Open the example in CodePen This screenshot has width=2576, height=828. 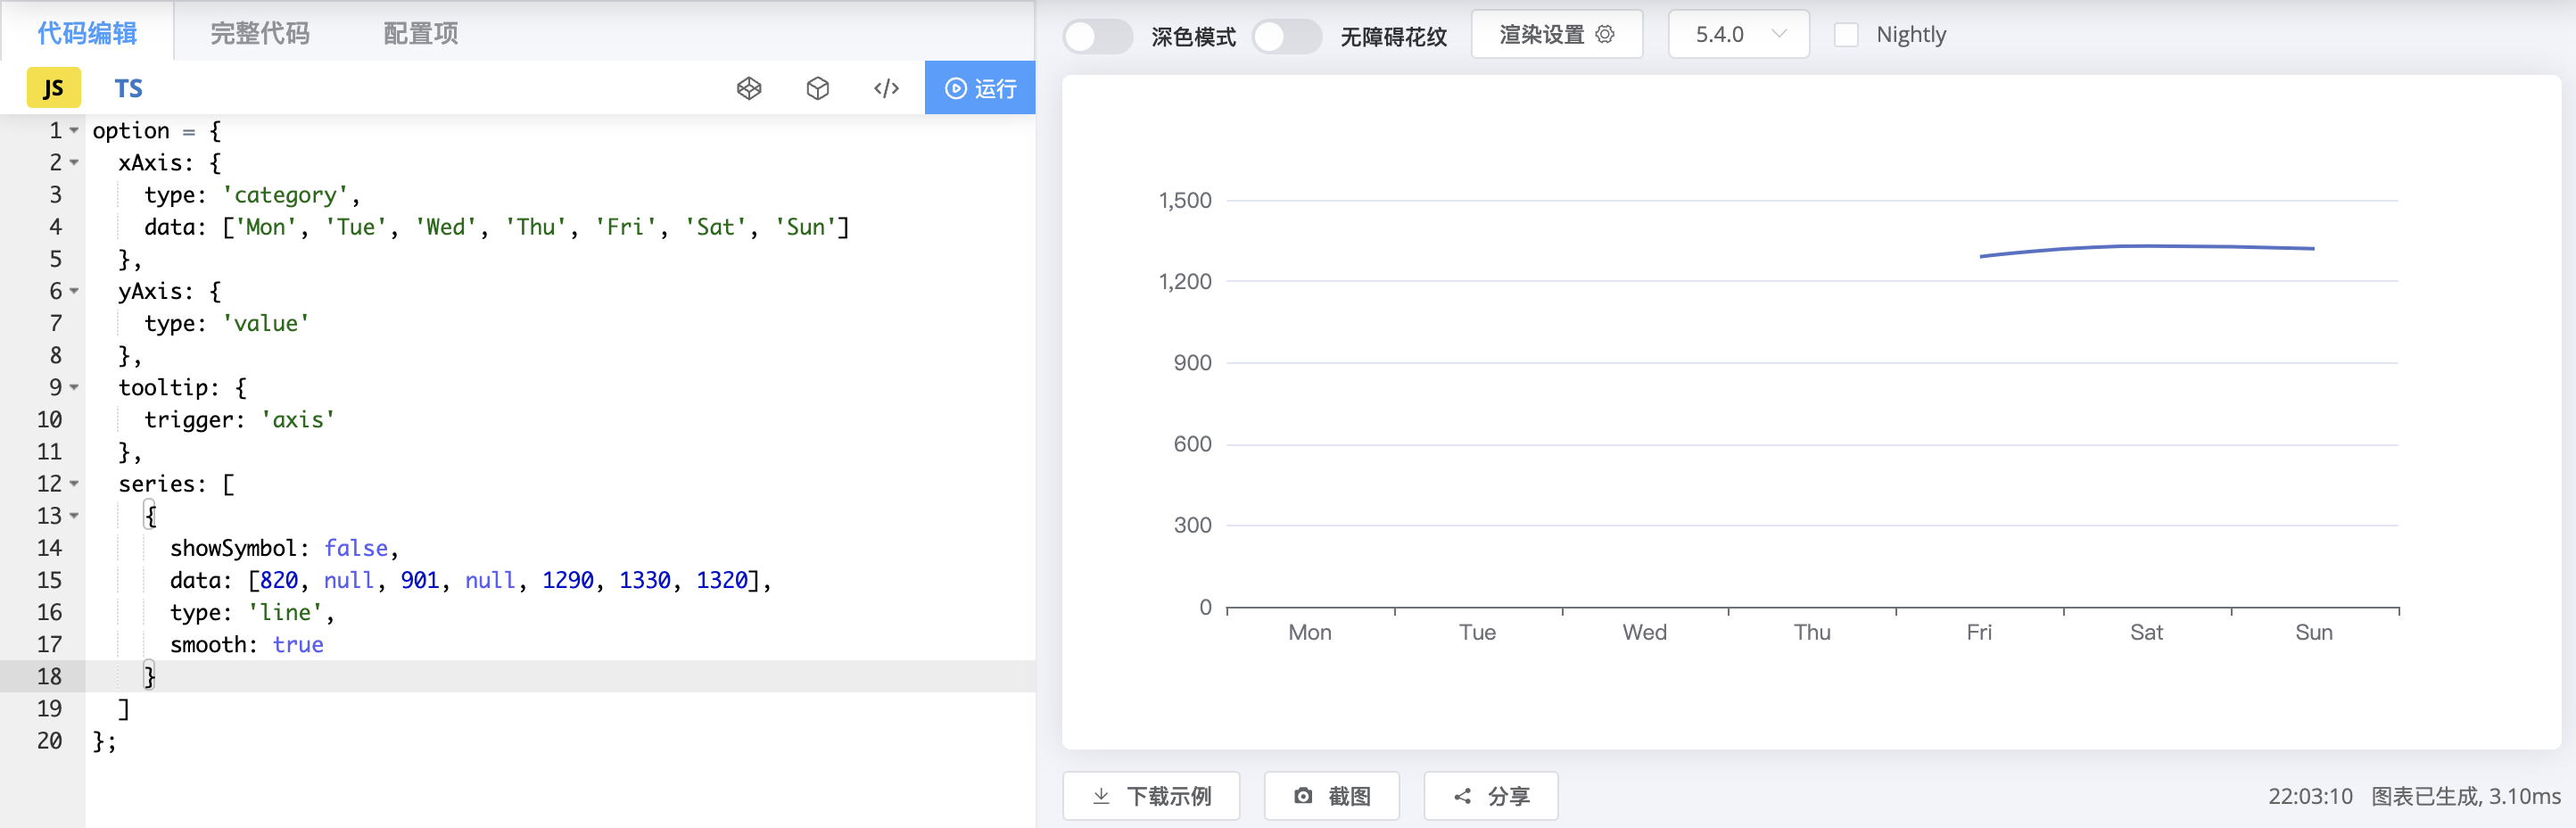point(750,88)
